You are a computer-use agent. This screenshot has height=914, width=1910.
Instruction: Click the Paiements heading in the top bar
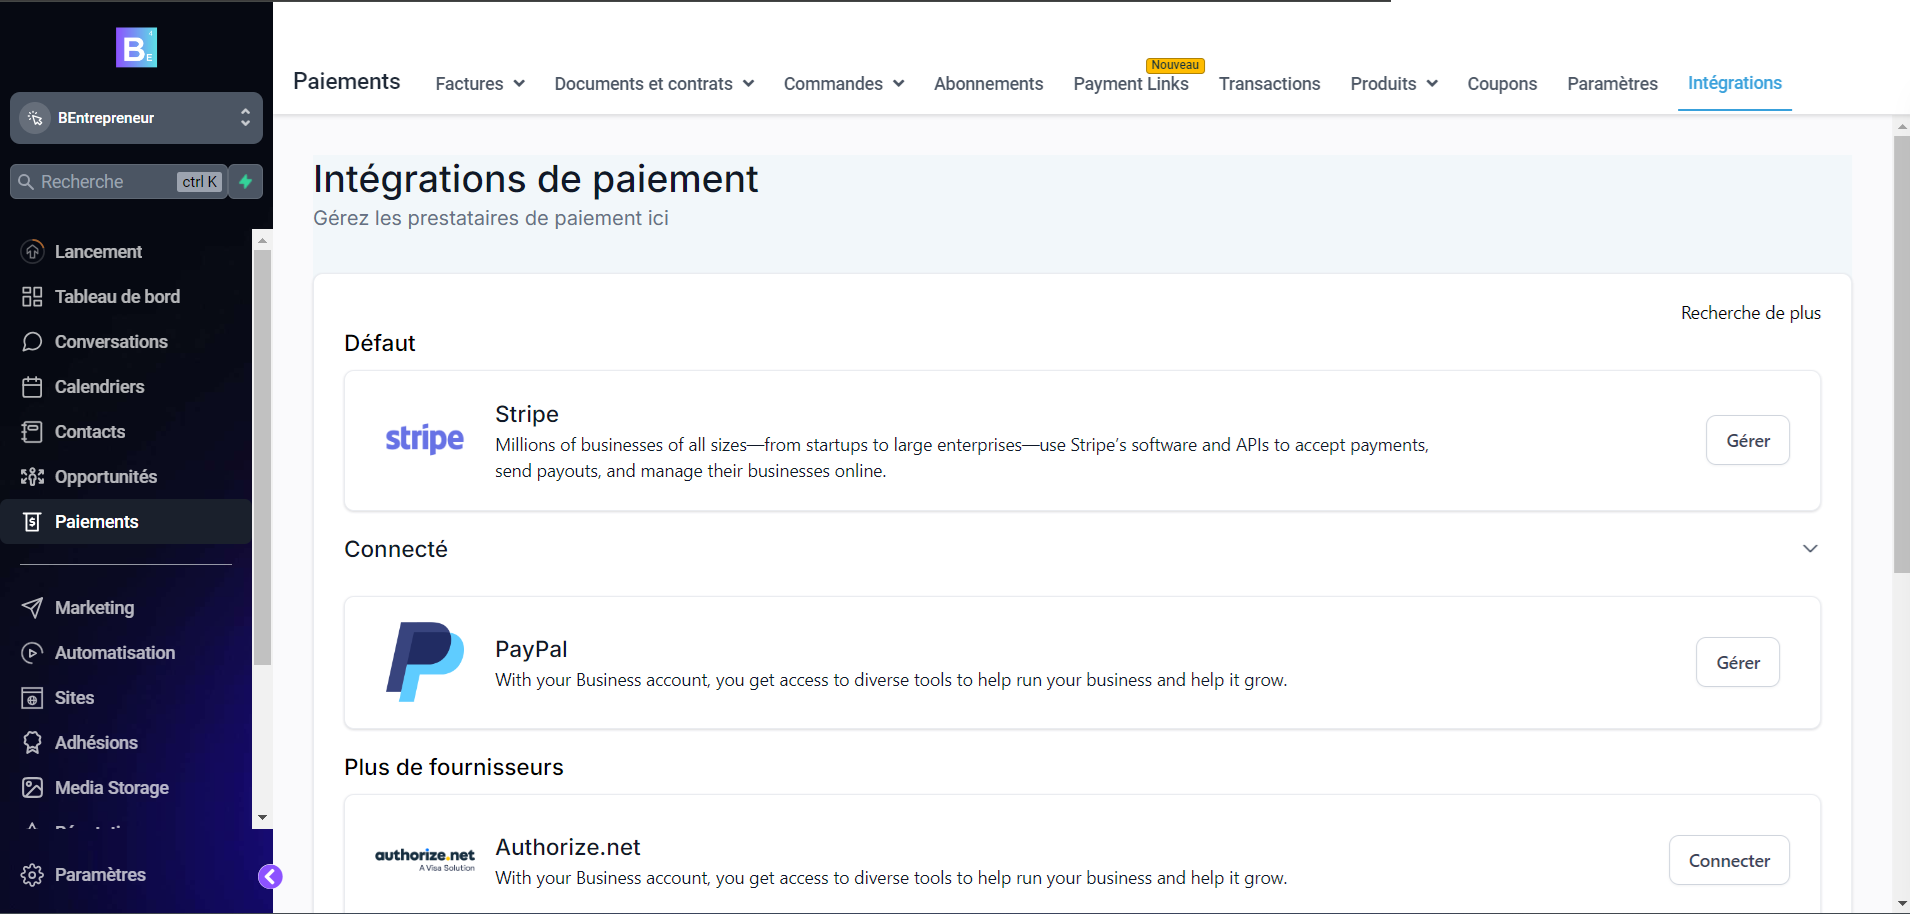point(346,81)
